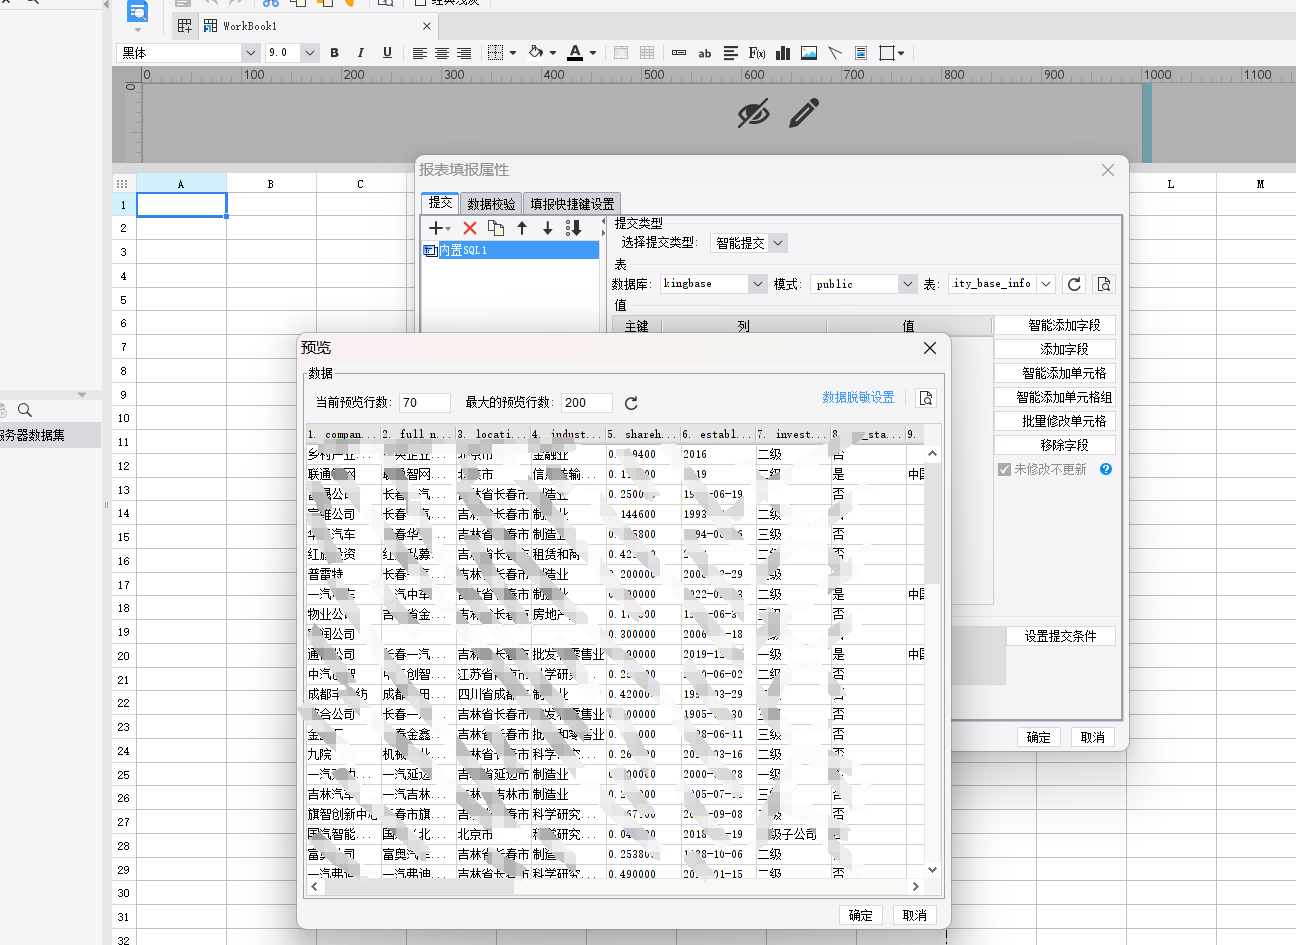This screenshot has height=945, width=1296.
Task: Switch to the 填报快捷键设置 tab
Action: click(572, 204)
